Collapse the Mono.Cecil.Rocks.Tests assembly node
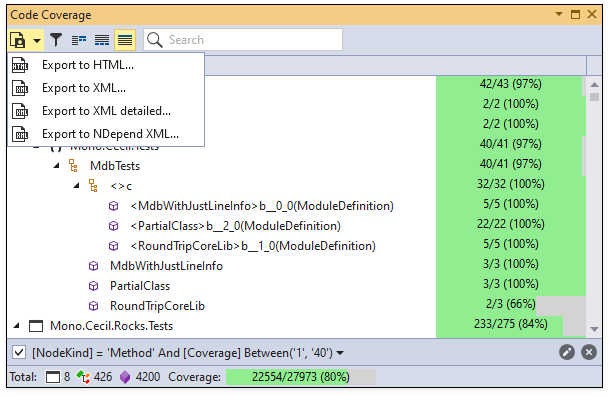 pyautogui.click(x=17, y=326)
